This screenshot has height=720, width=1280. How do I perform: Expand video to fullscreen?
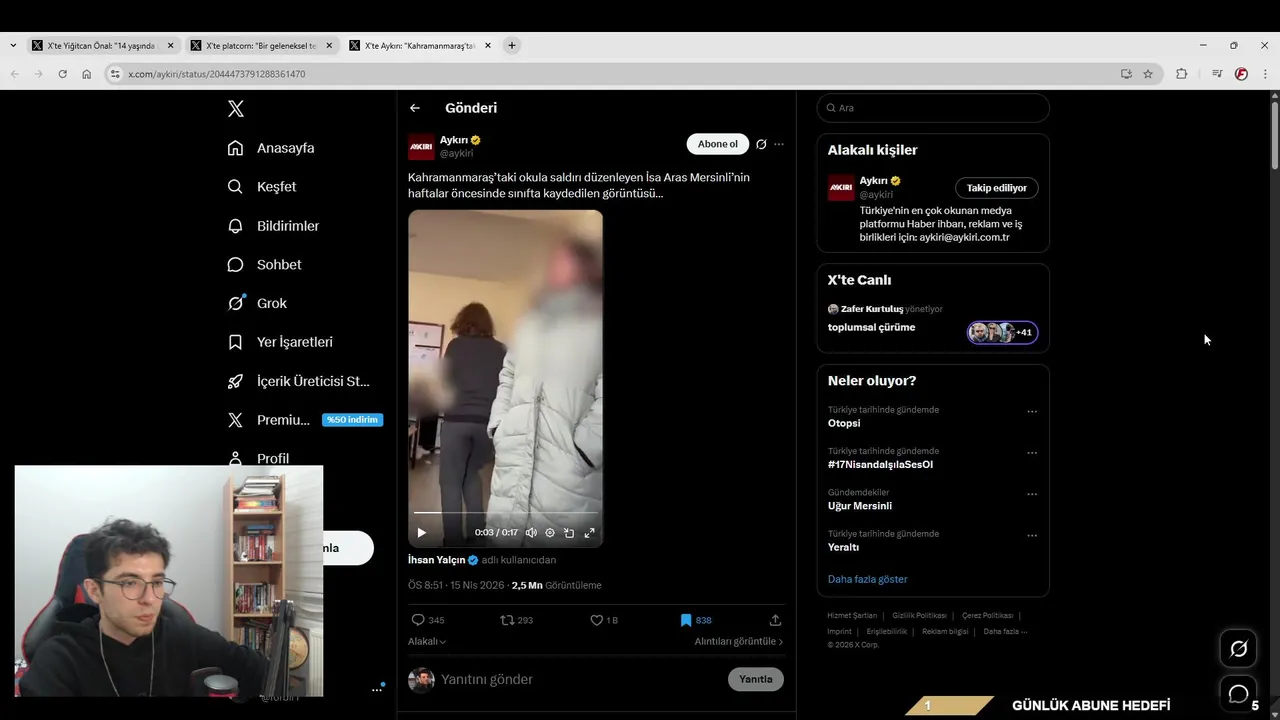[x=589, y=533]
